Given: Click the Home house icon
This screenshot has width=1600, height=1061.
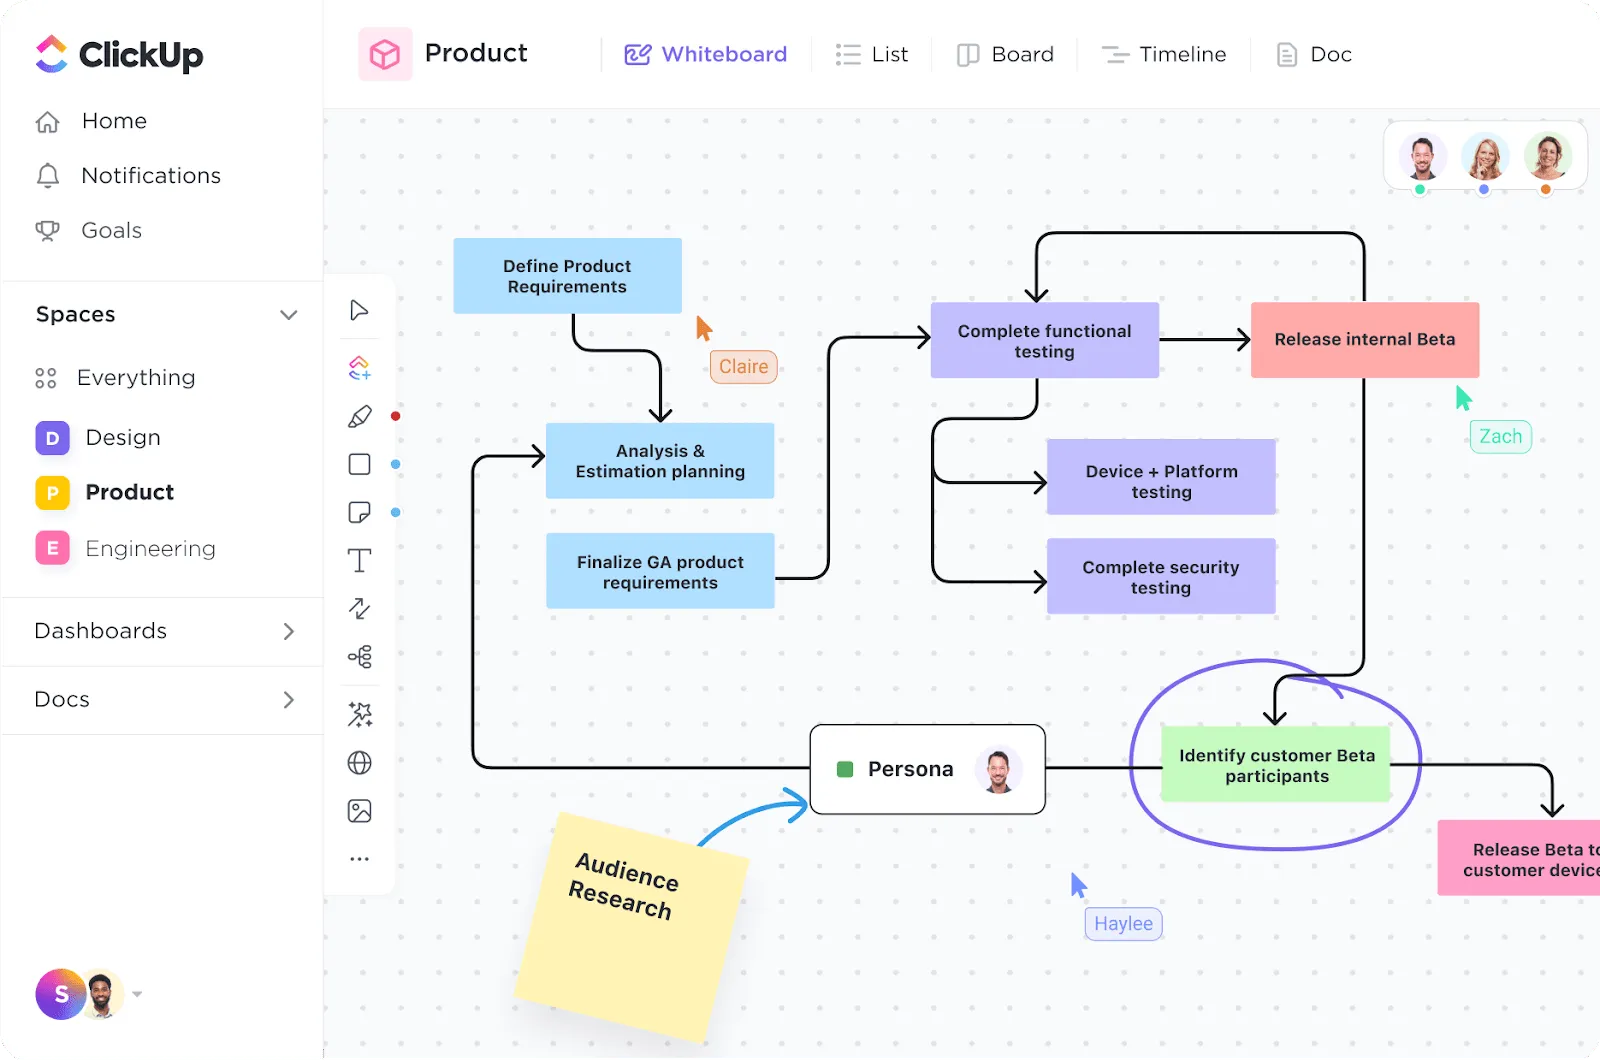Looking at the screenshot, I should point(47,122).
